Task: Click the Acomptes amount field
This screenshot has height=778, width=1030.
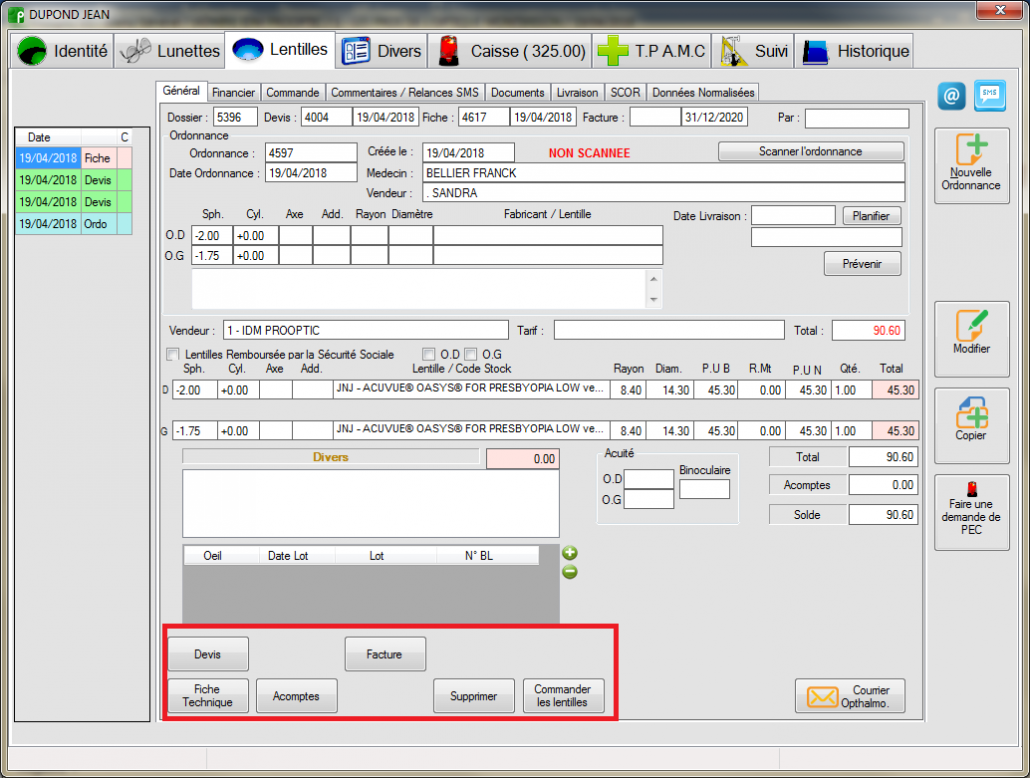Action: pos(882,485)
